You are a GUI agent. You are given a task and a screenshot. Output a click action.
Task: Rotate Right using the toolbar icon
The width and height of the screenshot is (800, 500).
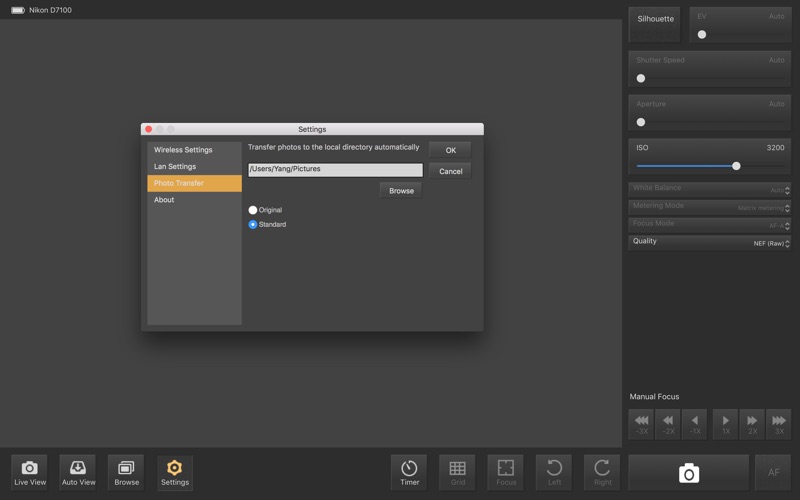(x=602, y=472)
